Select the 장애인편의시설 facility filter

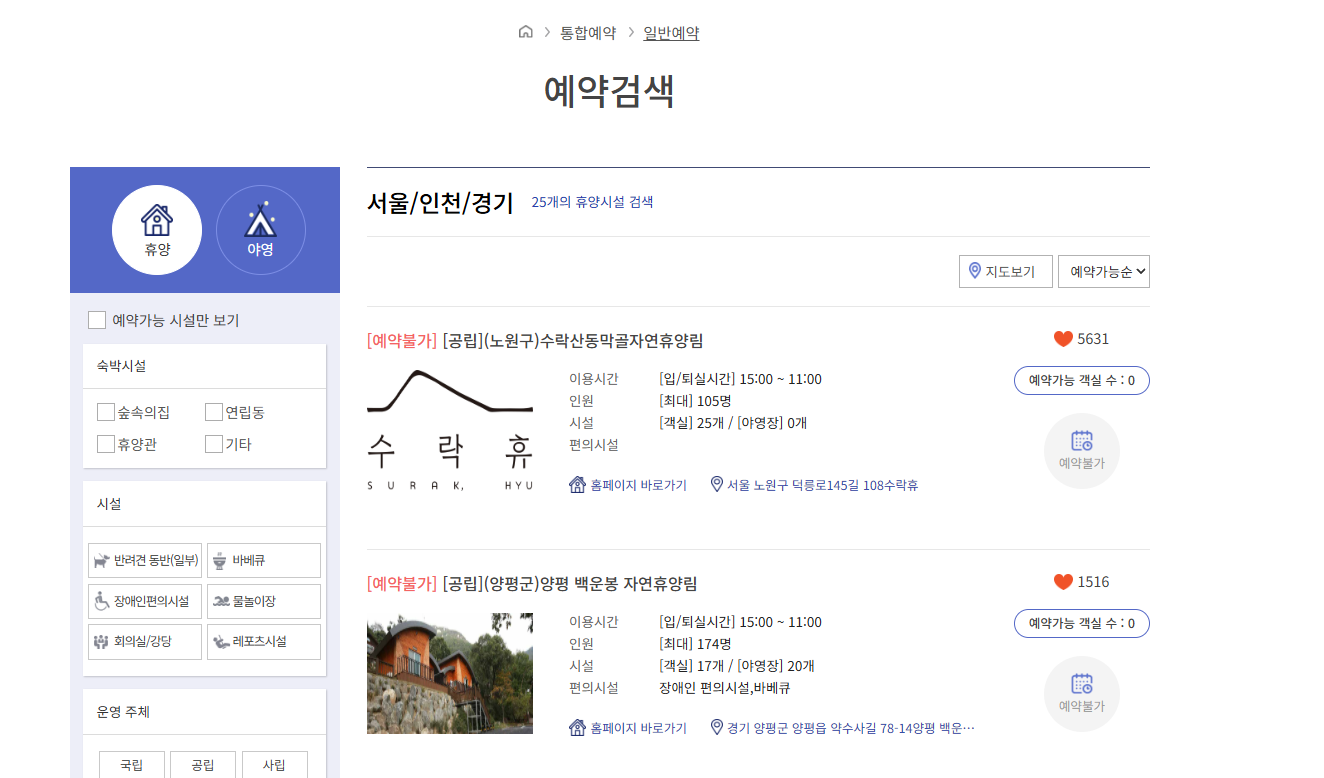(145, 602)
